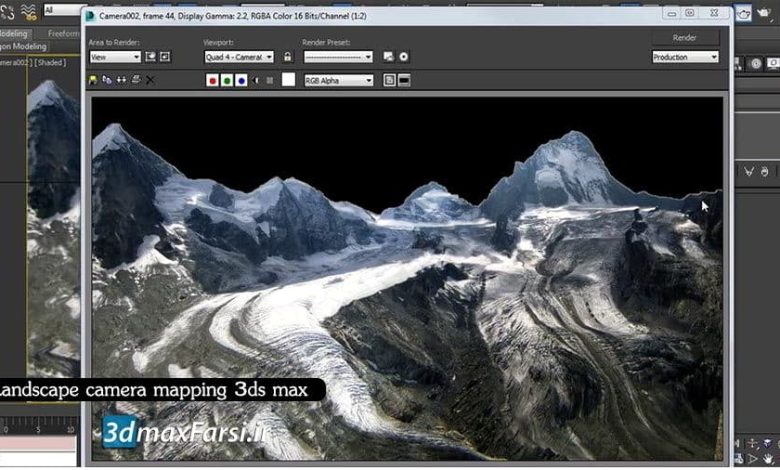Open the Environment and Effects dialog icon
Viewport: 780px width, 470px height.
coord(404,57)
